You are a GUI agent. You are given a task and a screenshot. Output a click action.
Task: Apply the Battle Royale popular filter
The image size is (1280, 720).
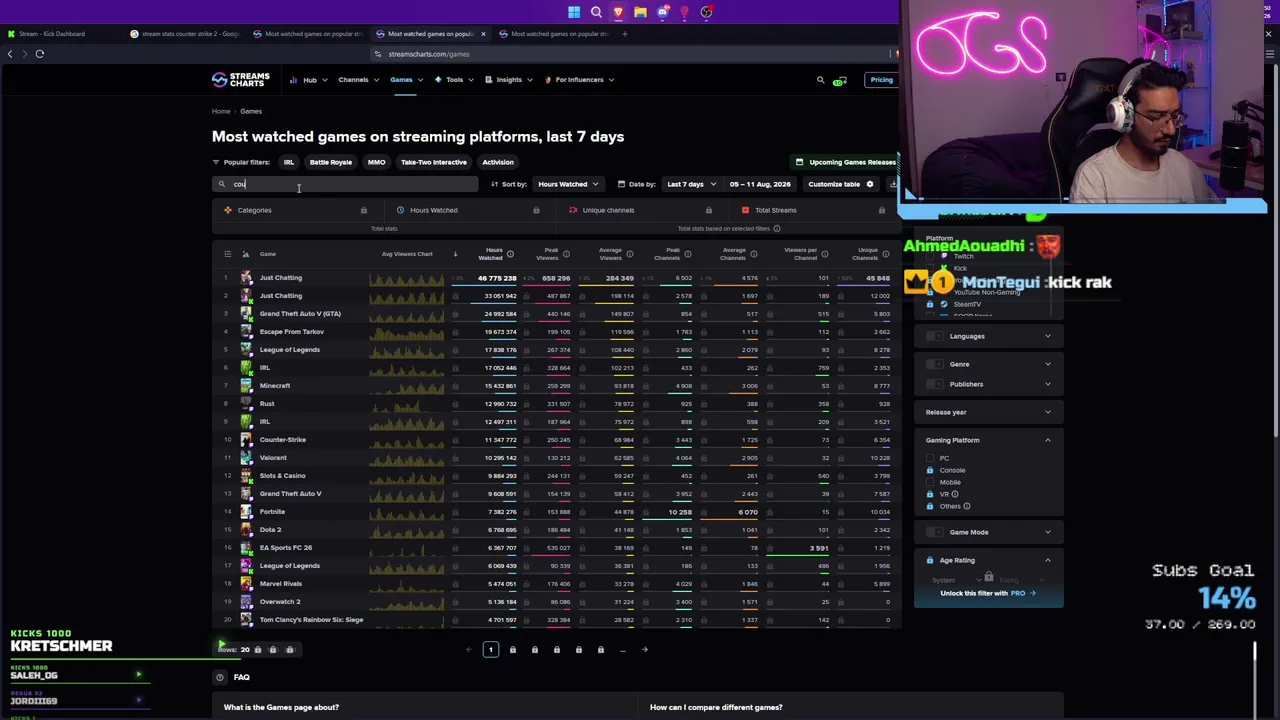point(331,162)
